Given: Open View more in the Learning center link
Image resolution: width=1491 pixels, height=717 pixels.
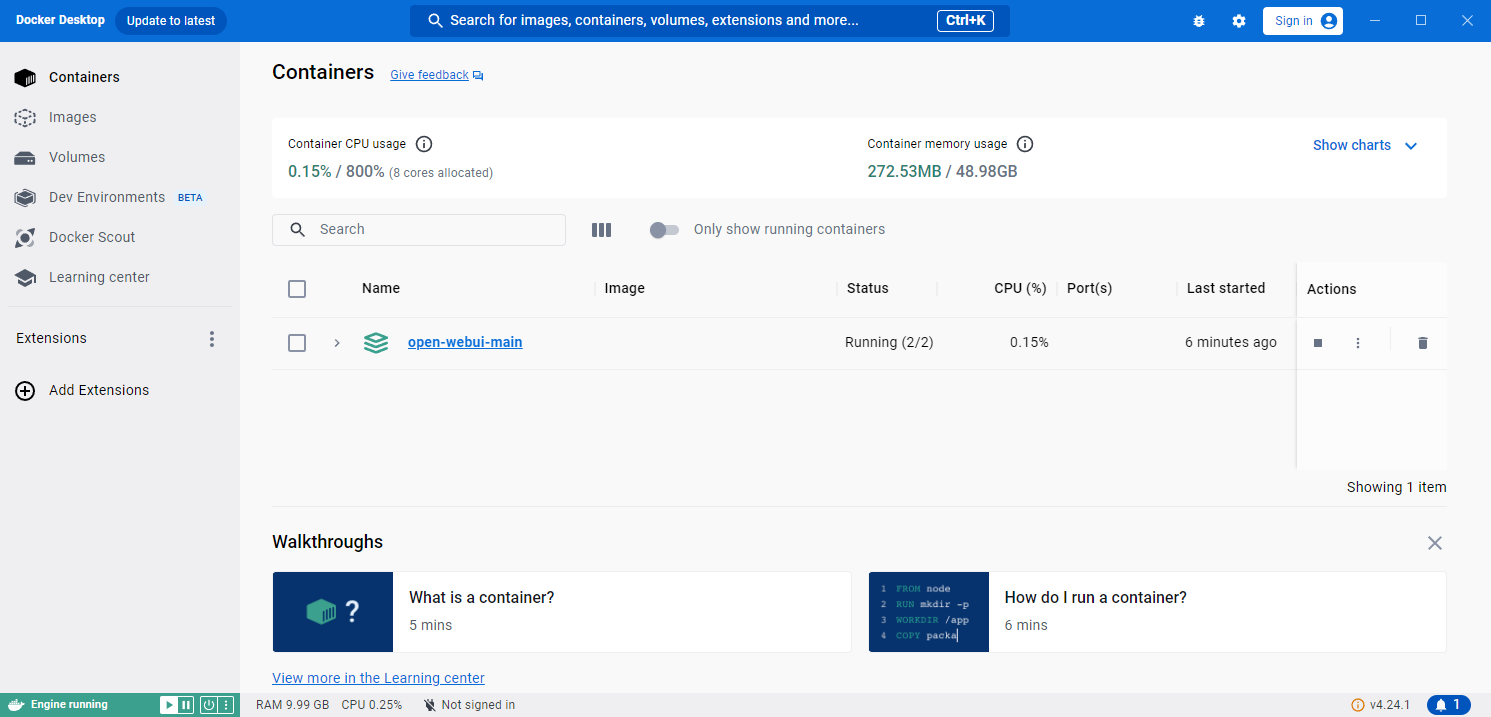Looking at the screenshot, I should pyautogui.click(x=378, y=678).
